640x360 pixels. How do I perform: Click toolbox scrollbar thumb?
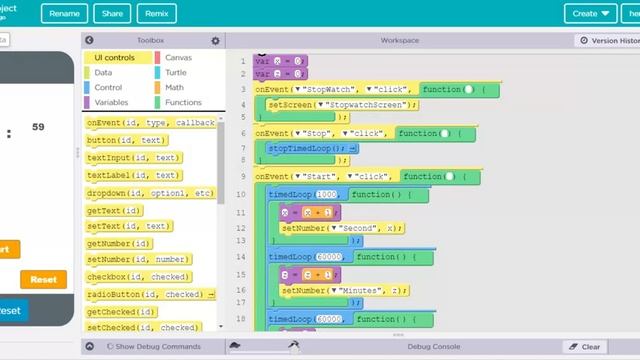[x=221, y=163]
